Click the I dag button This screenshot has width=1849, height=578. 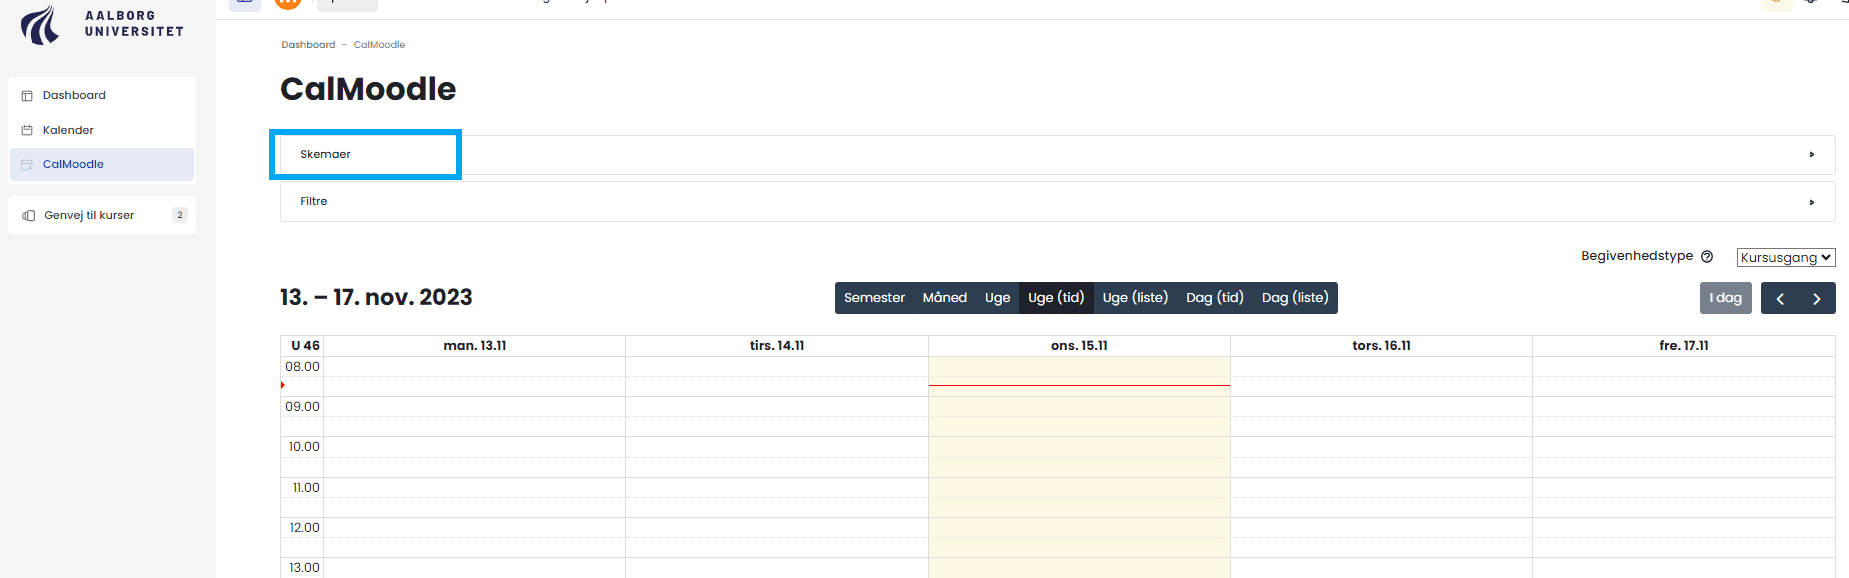(x=1725, y=298)
